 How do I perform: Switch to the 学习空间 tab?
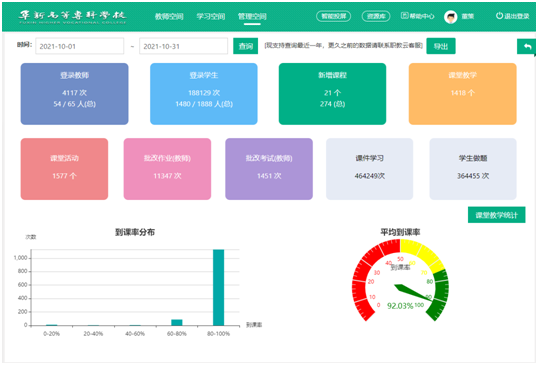pos(211,16)
